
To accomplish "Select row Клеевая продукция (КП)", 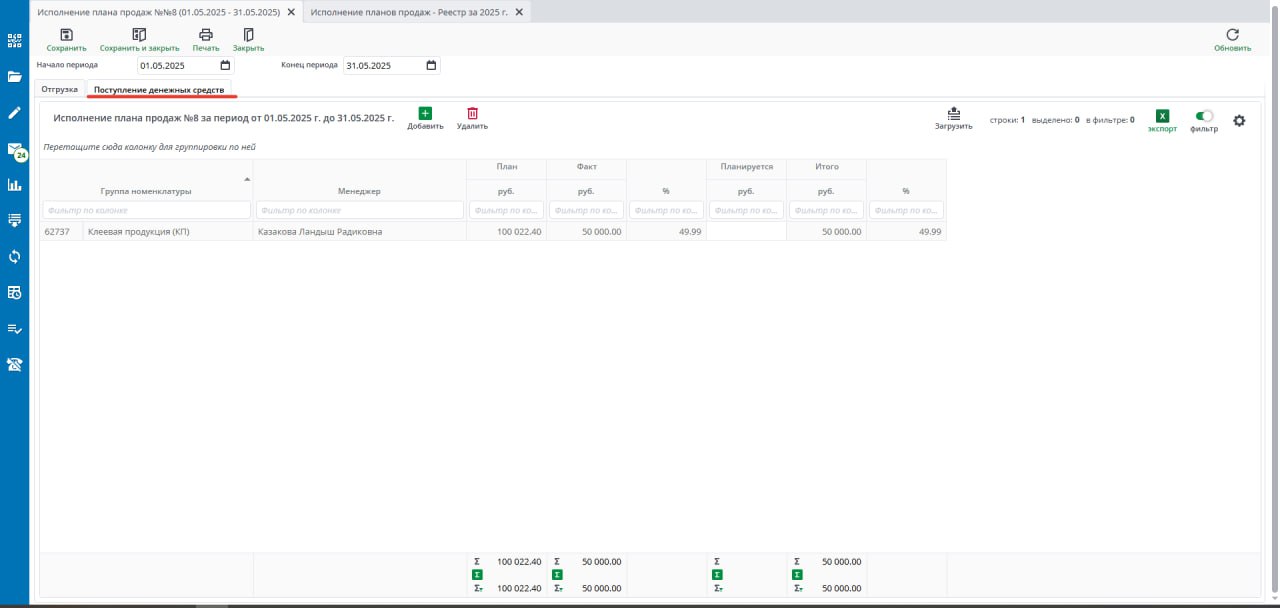I will 138,232.
